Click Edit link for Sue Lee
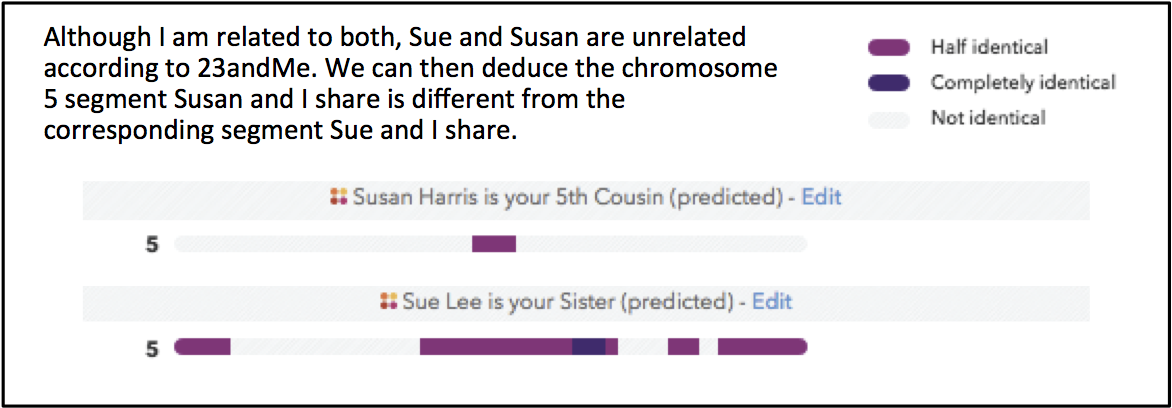 point(771,301)
